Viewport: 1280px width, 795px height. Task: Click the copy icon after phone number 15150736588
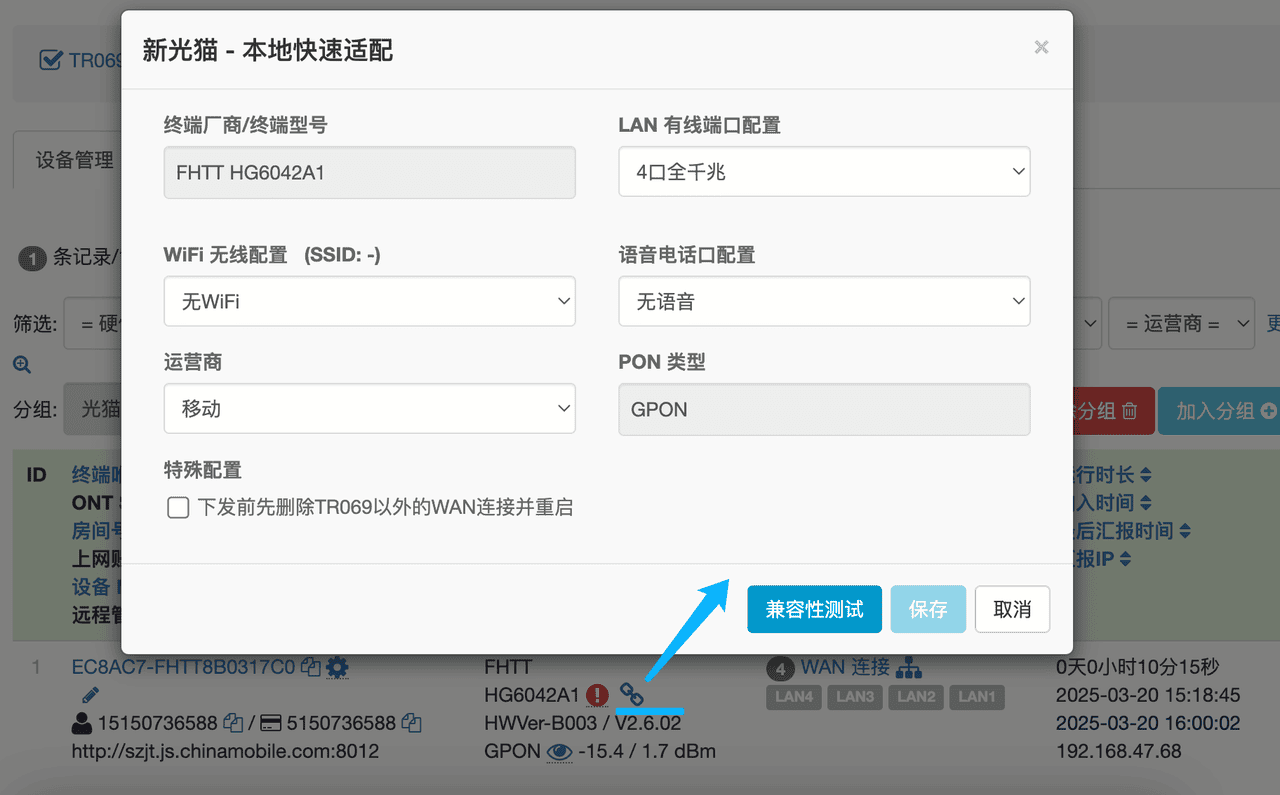[233, 722]
